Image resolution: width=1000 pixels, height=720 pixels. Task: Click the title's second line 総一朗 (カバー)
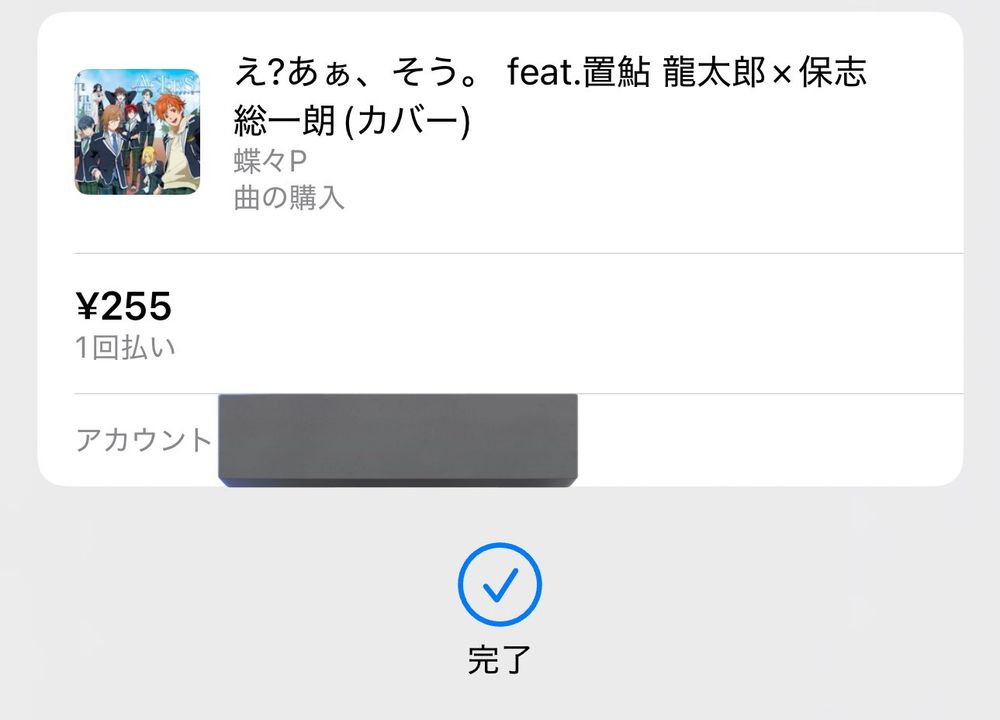coord(352,121)
